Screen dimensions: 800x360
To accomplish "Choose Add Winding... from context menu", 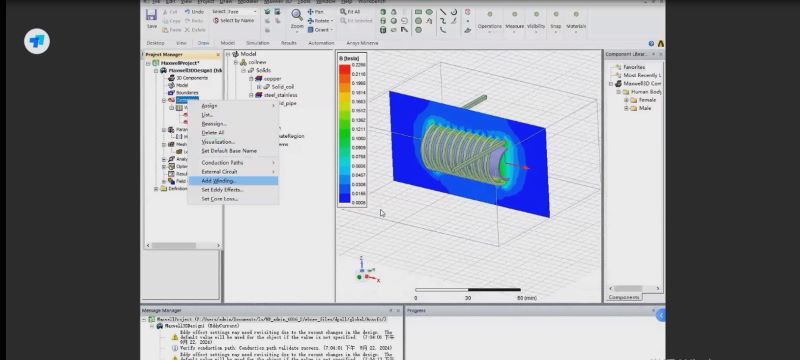I will coord(233,181).
